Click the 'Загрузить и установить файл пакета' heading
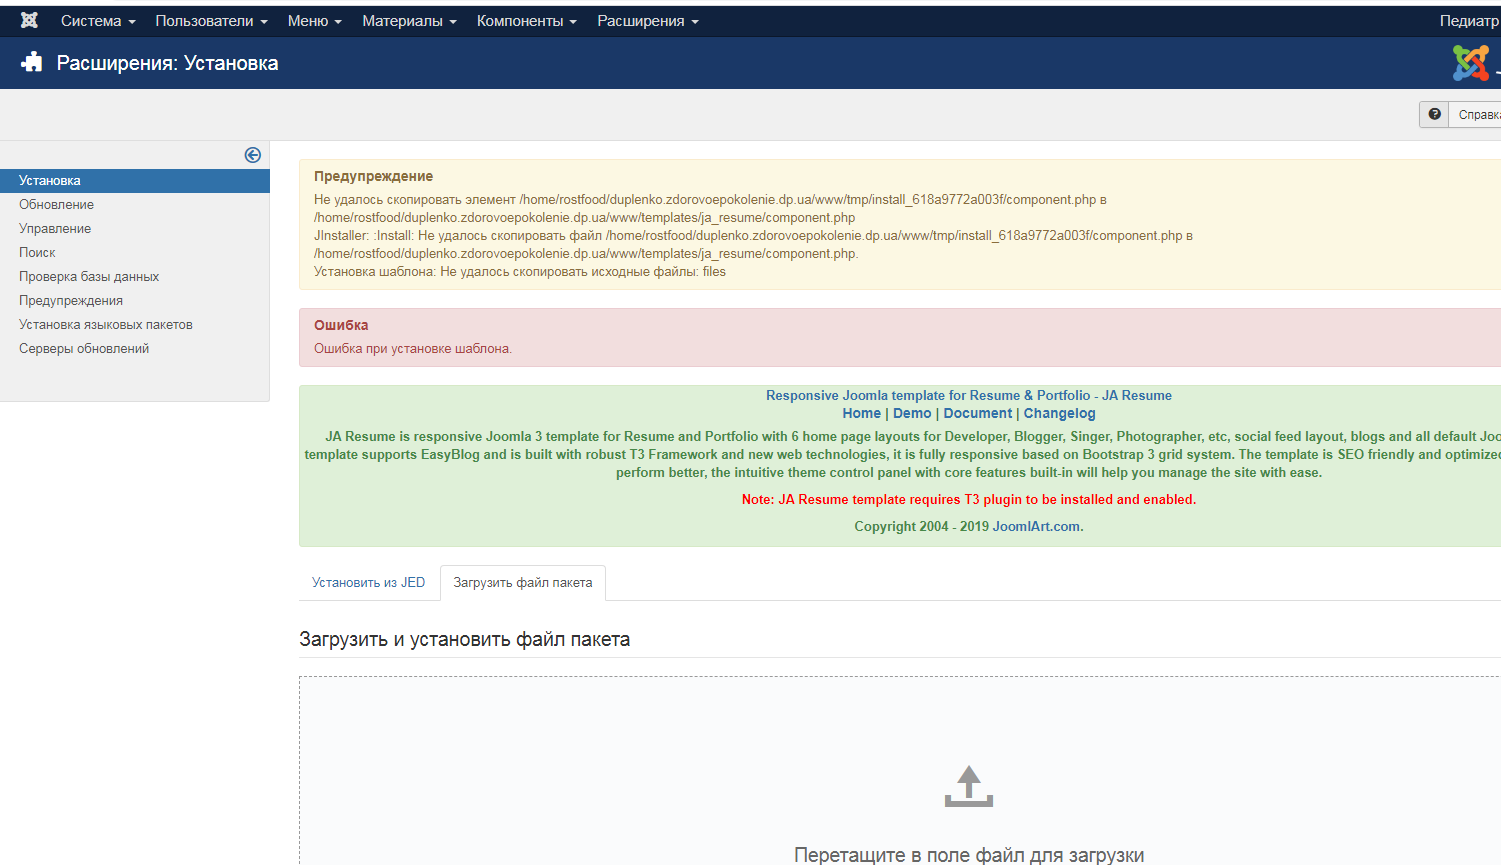 pos(464,640)
